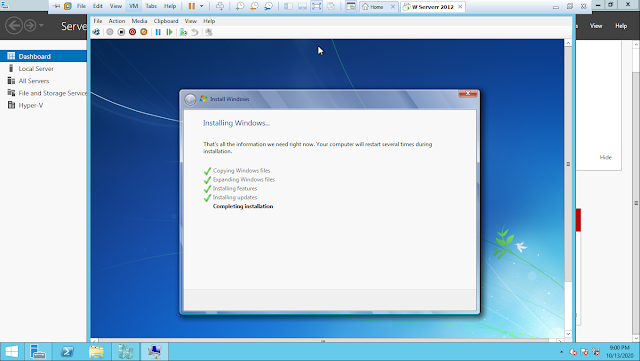Open the Server Manager View menu
The width and height of the screenshot is (640, 361).
(596, 26)
